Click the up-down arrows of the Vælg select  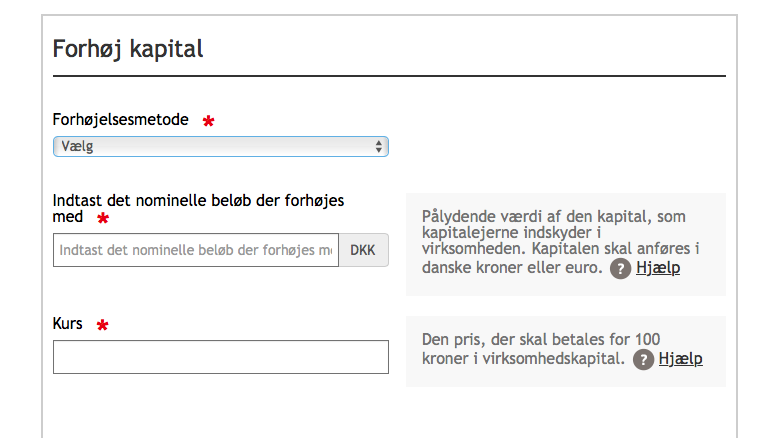(378, 147)
